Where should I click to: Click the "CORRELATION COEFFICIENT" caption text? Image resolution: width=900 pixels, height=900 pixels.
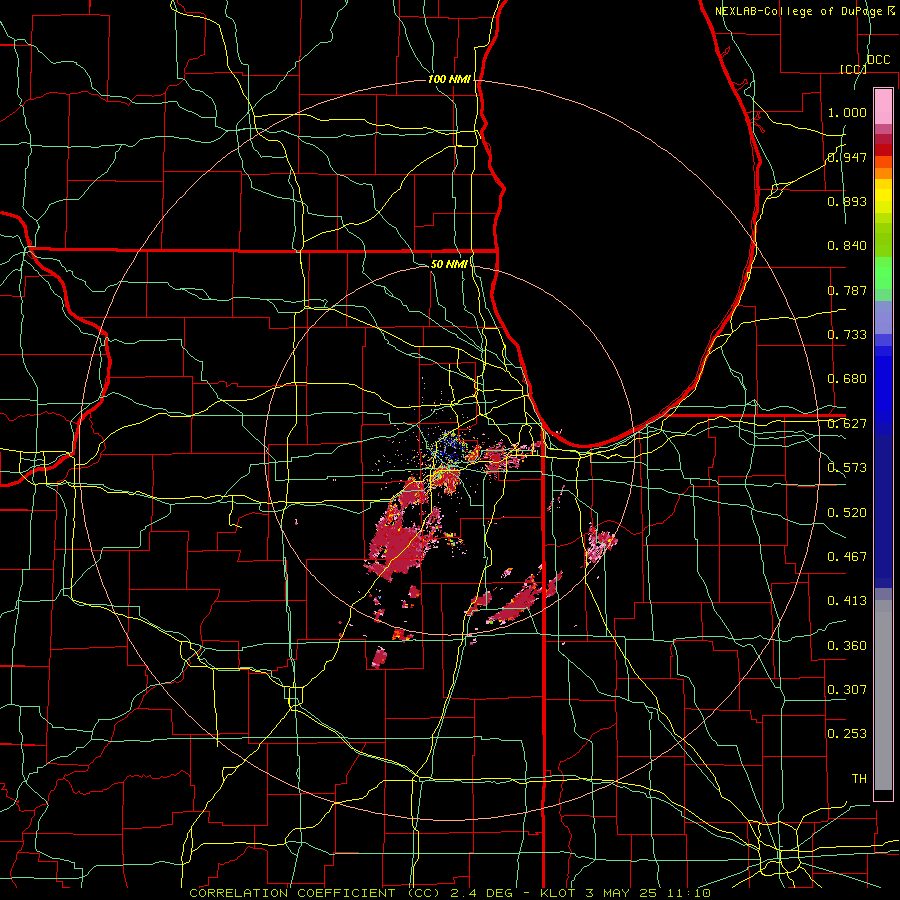tap(292, 893)
